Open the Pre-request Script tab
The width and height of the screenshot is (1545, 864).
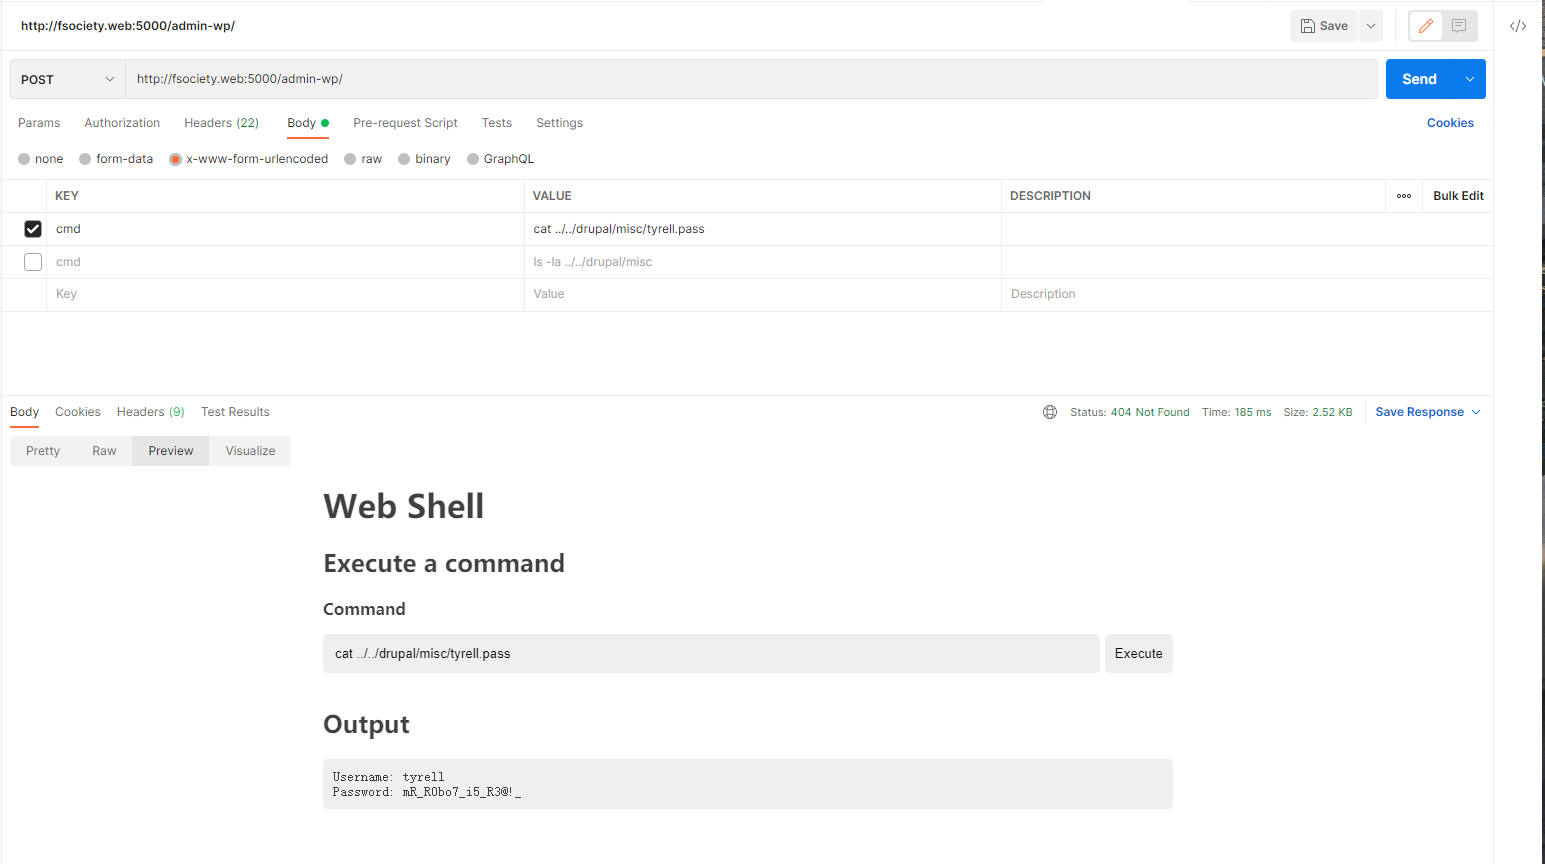[405, 123]
